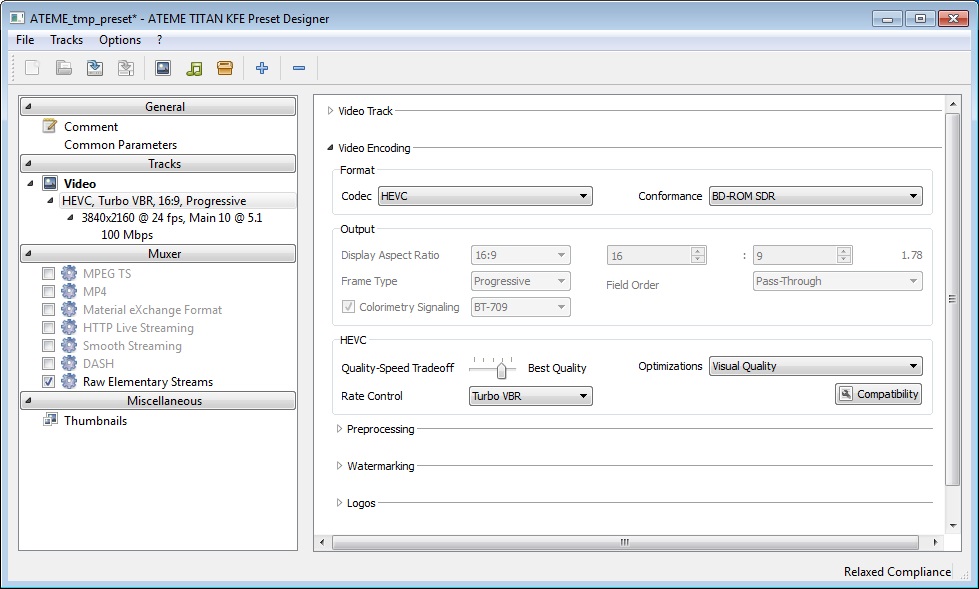The width and height of the screenshot is (979, 589).
Task: Click the Open preset folder icon
Action: point(64,67)
